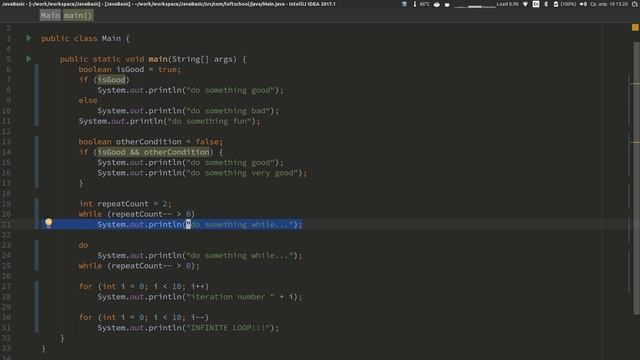Image resolution: width=640 pixels, height=360 pixels.
Task: Click the "iteration number " string
Action: tap(231, 297)
